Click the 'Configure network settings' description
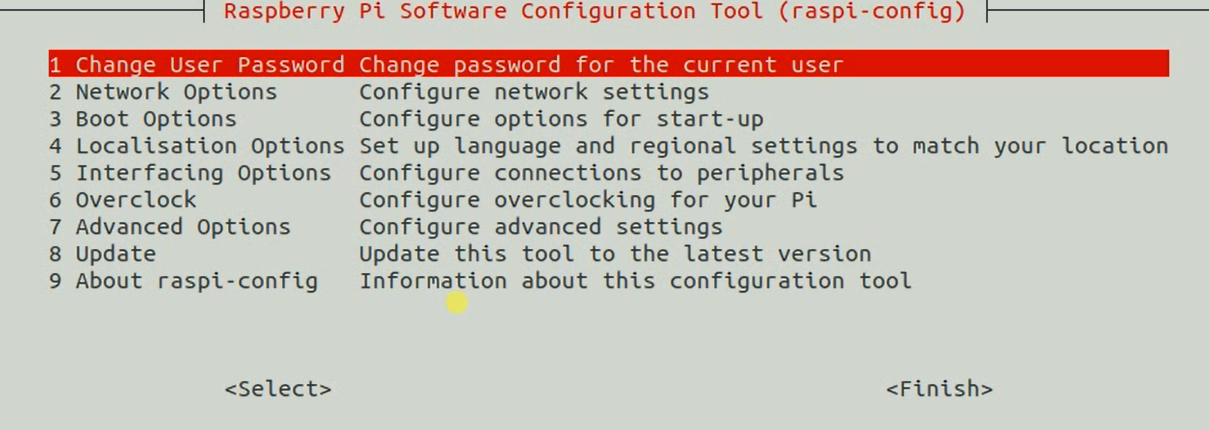This screenshot has width=1209, height=430. click(x=534, y=92)
